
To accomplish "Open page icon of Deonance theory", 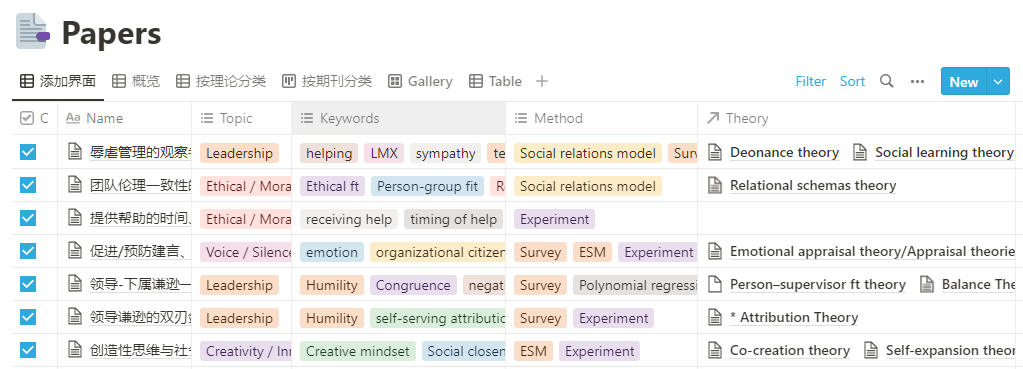I will tap(715, 153).
